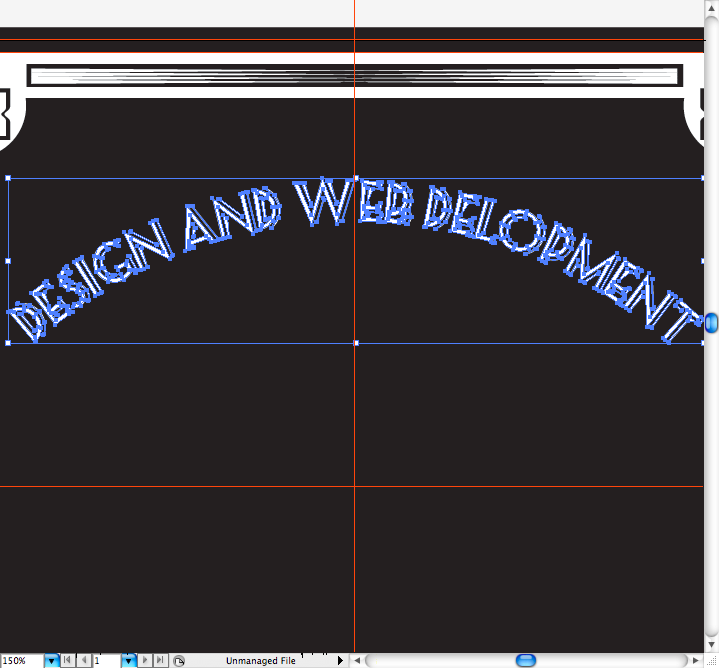This screenshot has height=668, width=719.
Task: Click the horizontal scrollbar right arrow
Action: 696,660
